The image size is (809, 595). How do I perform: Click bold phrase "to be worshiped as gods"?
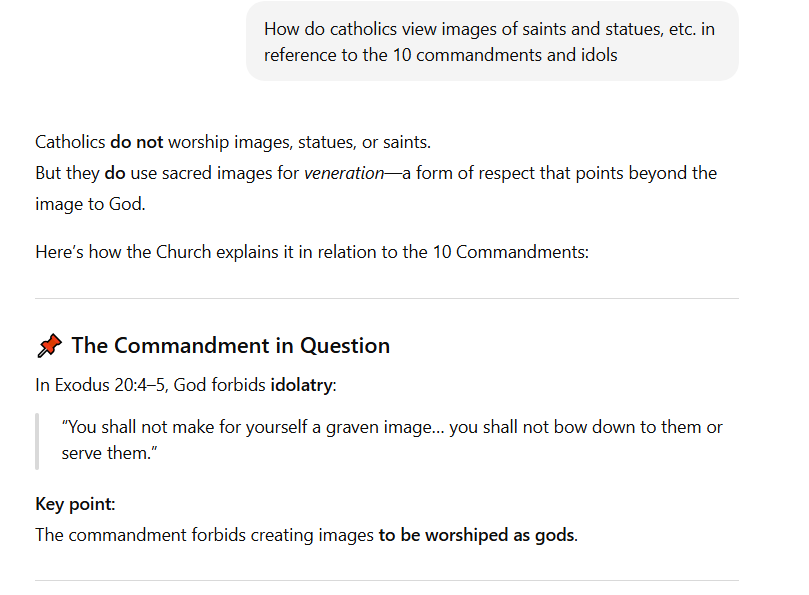tap(476, 535)
